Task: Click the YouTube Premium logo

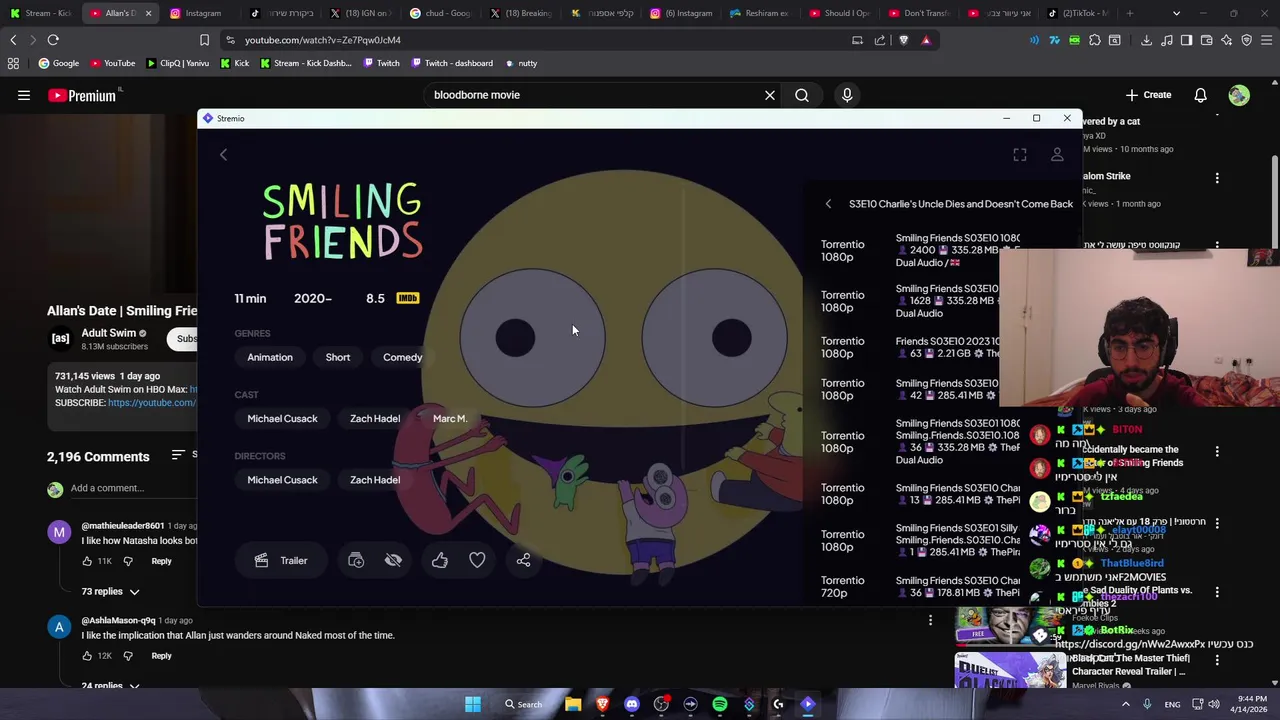Action: 82,95
